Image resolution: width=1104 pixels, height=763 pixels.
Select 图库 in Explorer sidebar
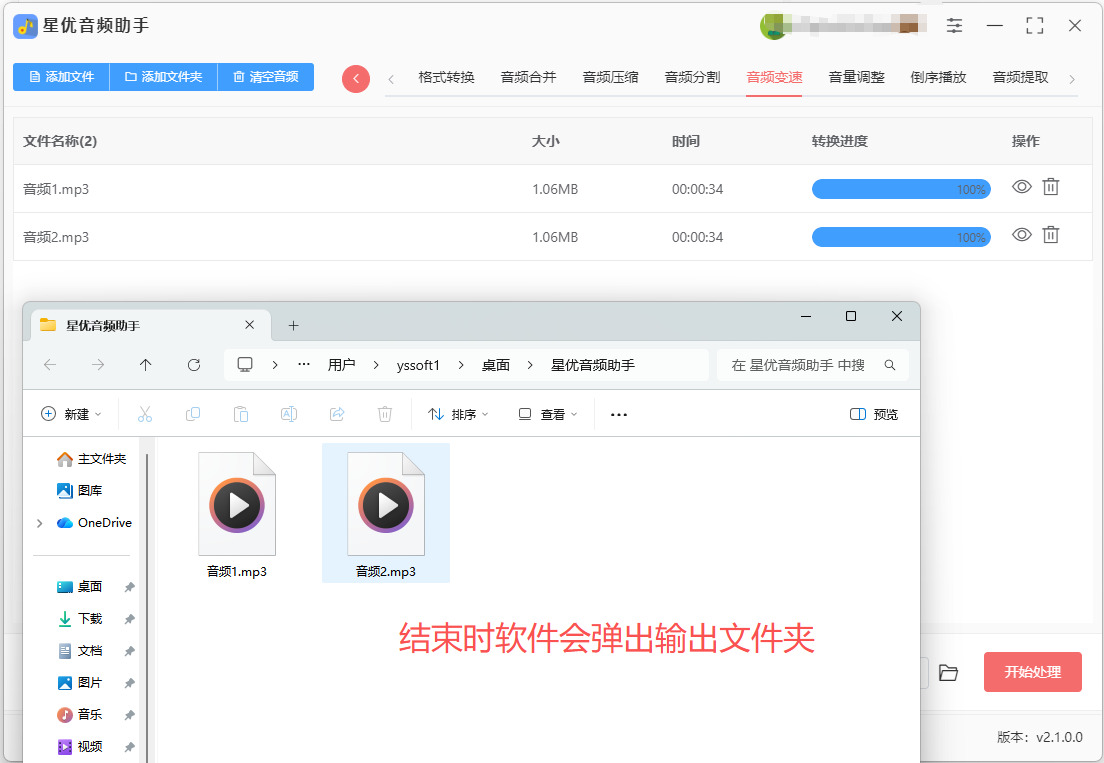80,491
